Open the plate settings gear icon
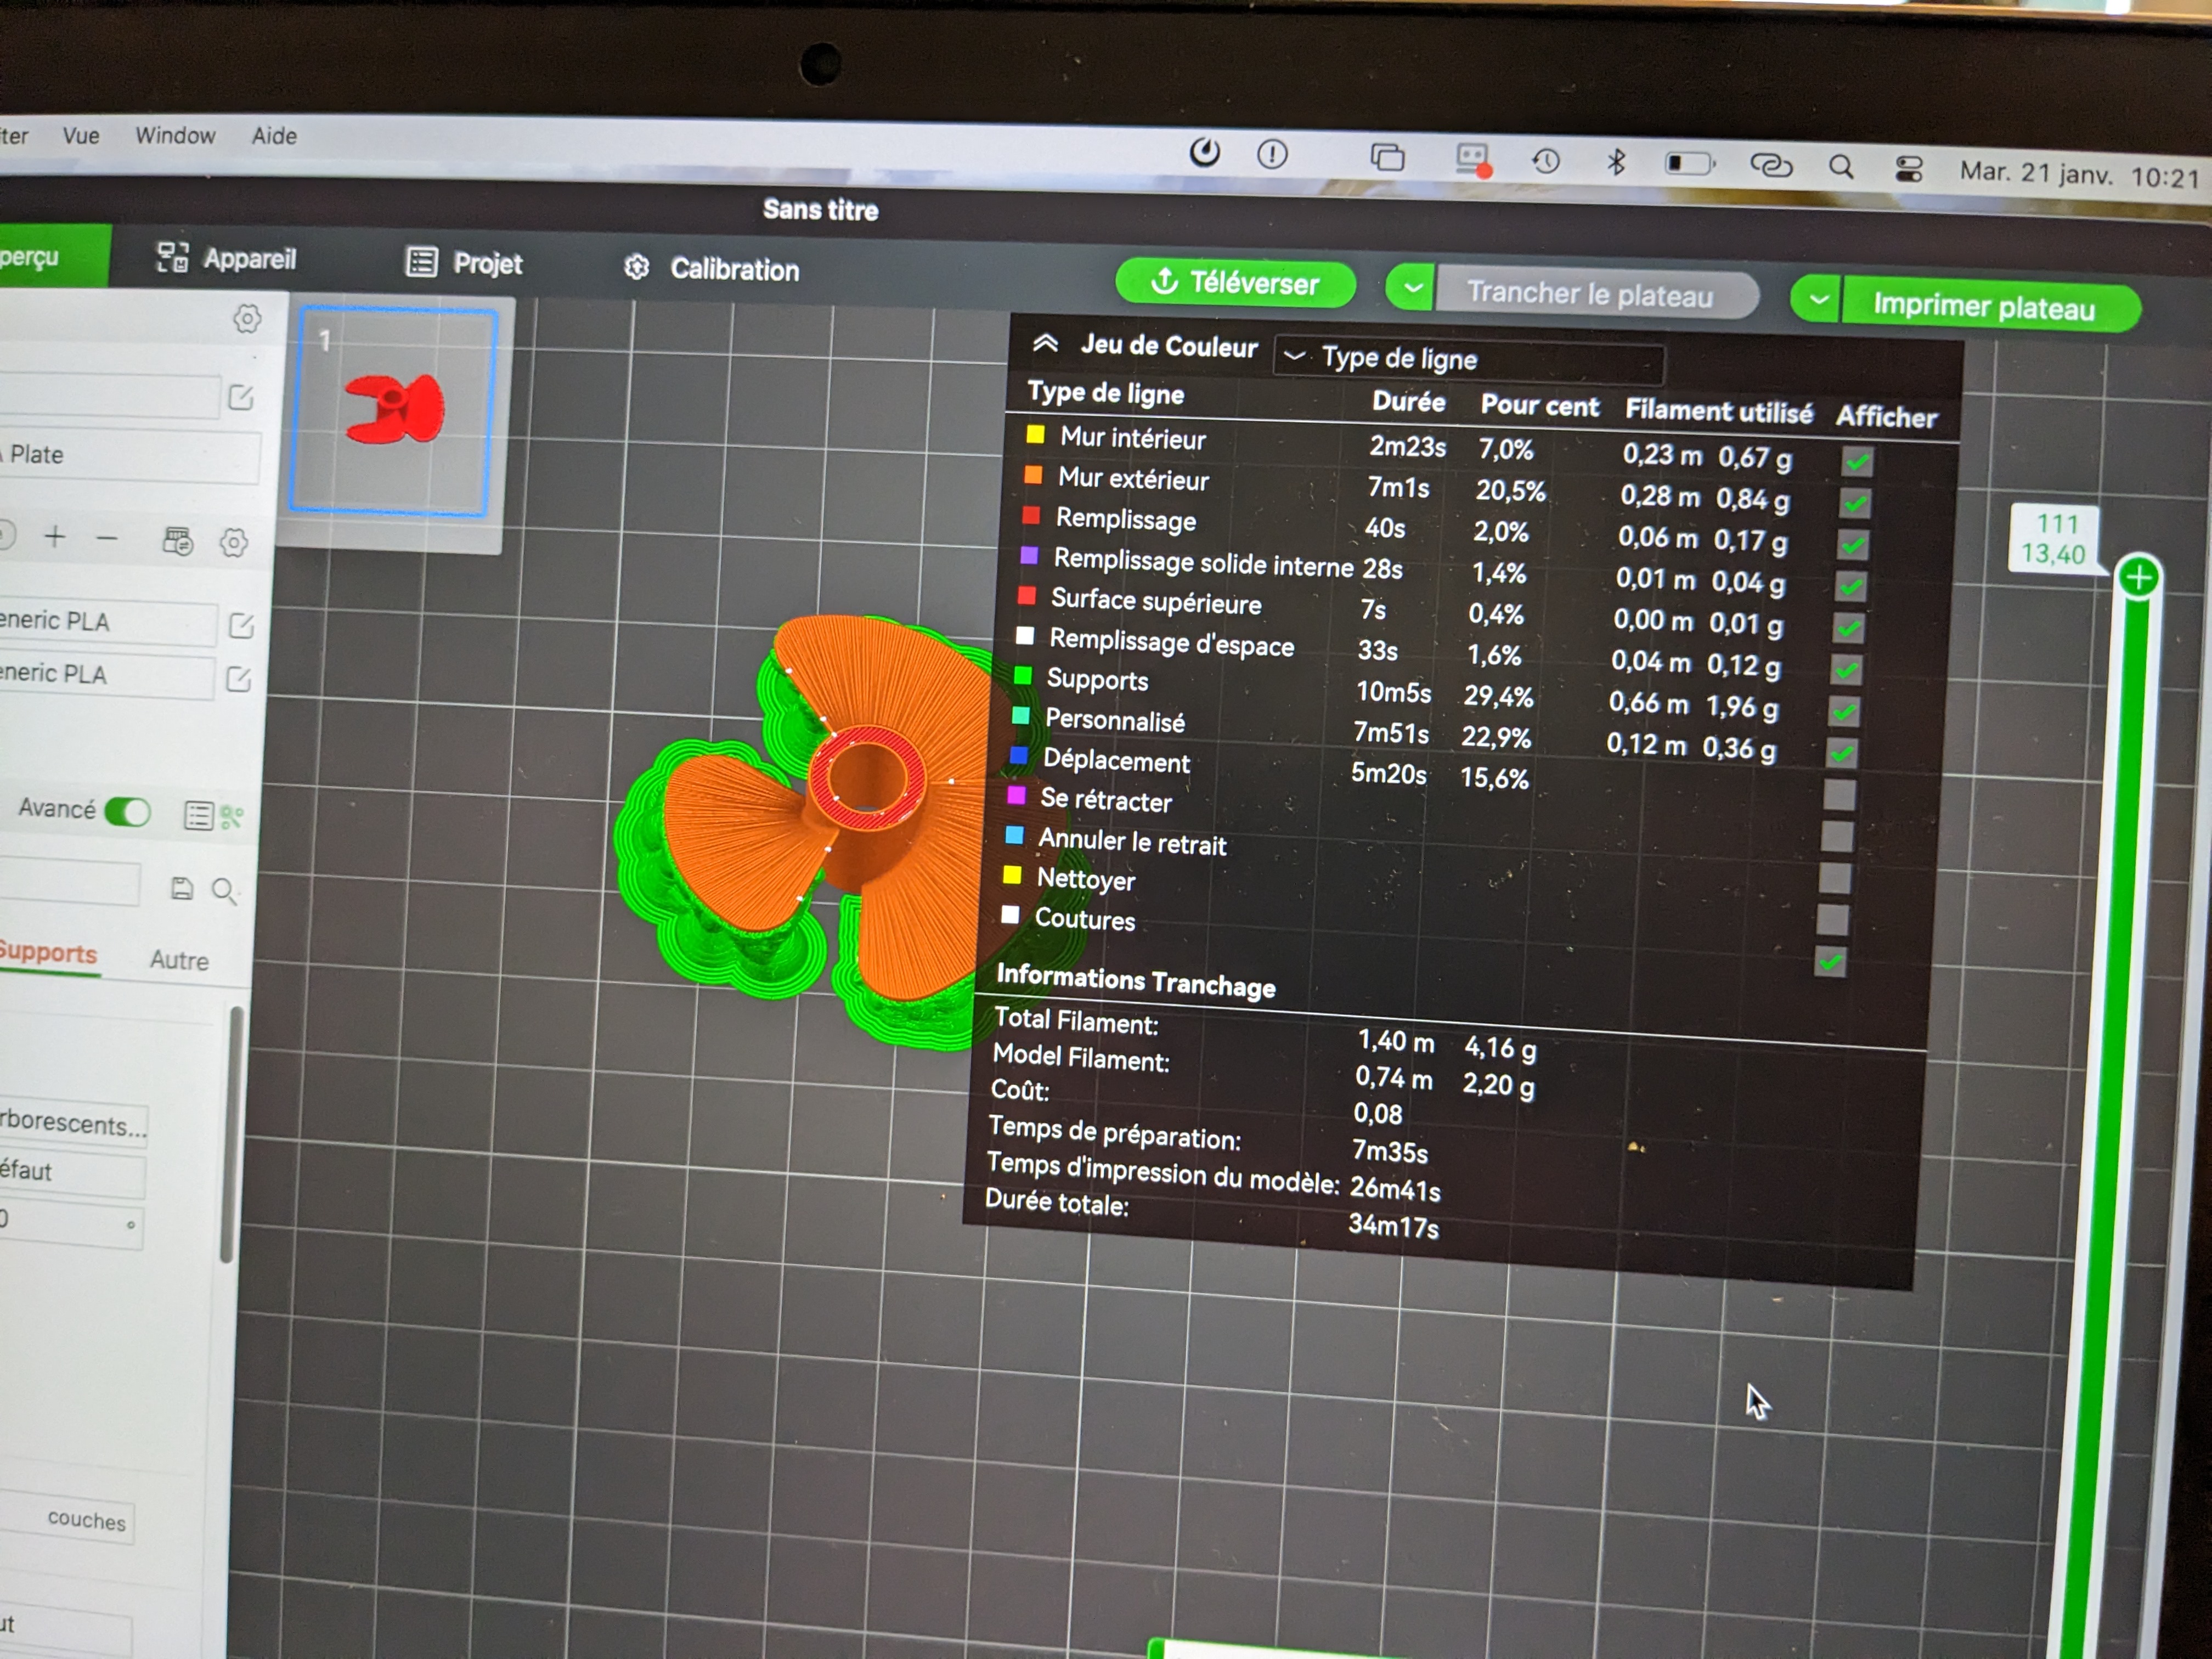This screenshot has height=1659, width=2212. (247, 320)
